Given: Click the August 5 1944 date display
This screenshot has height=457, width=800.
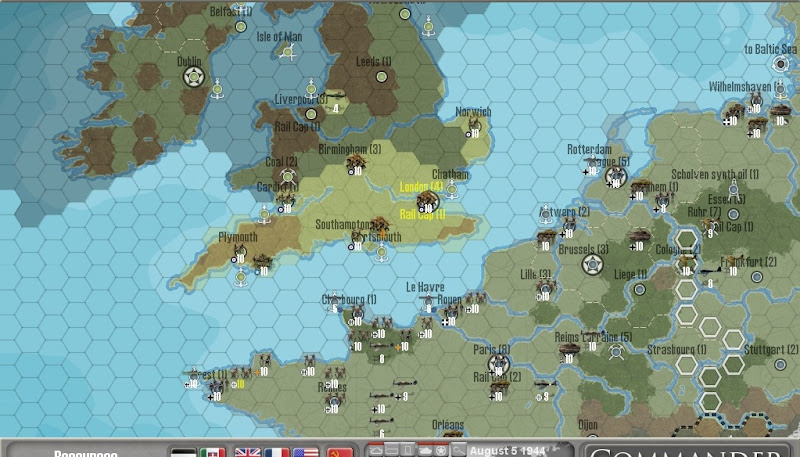Looking at the screenshot, I should coord(507,451).
